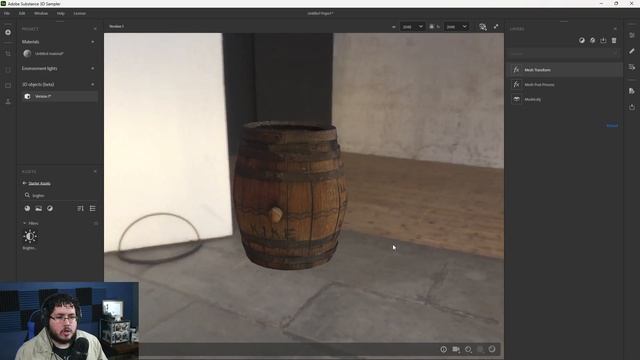Select the brush icon in right sidebar

[632, 51]
